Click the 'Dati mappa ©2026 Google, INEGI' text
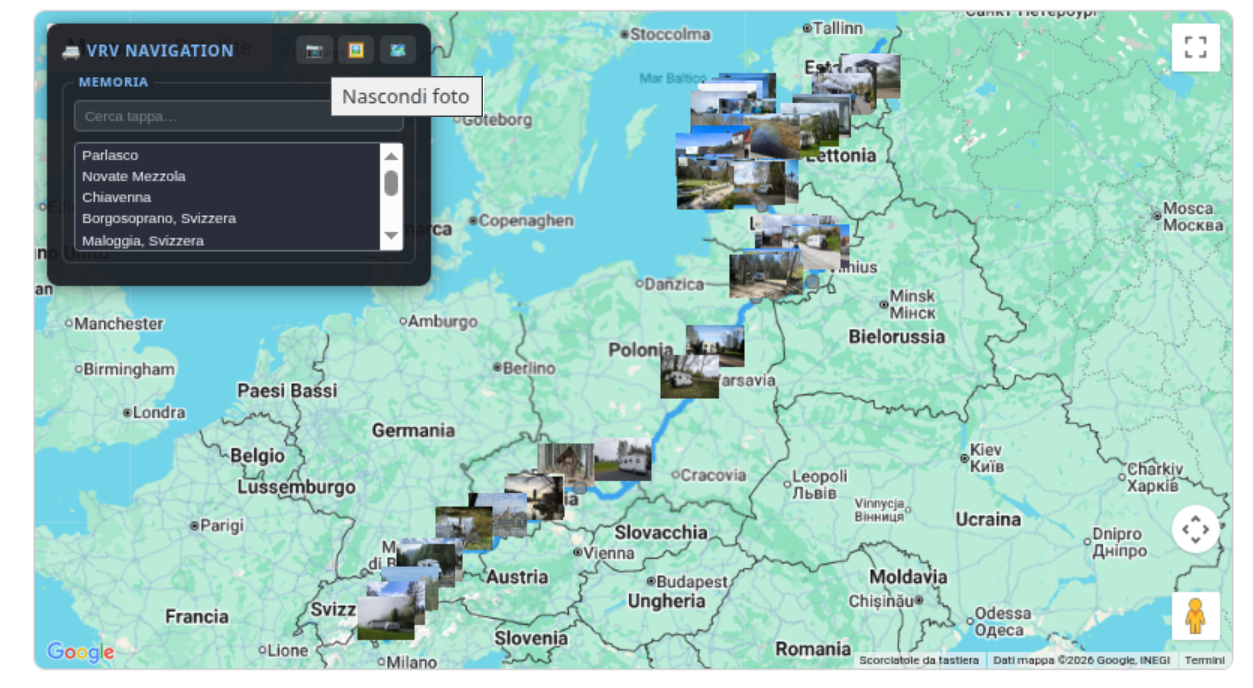 (x=1082, y=660)
